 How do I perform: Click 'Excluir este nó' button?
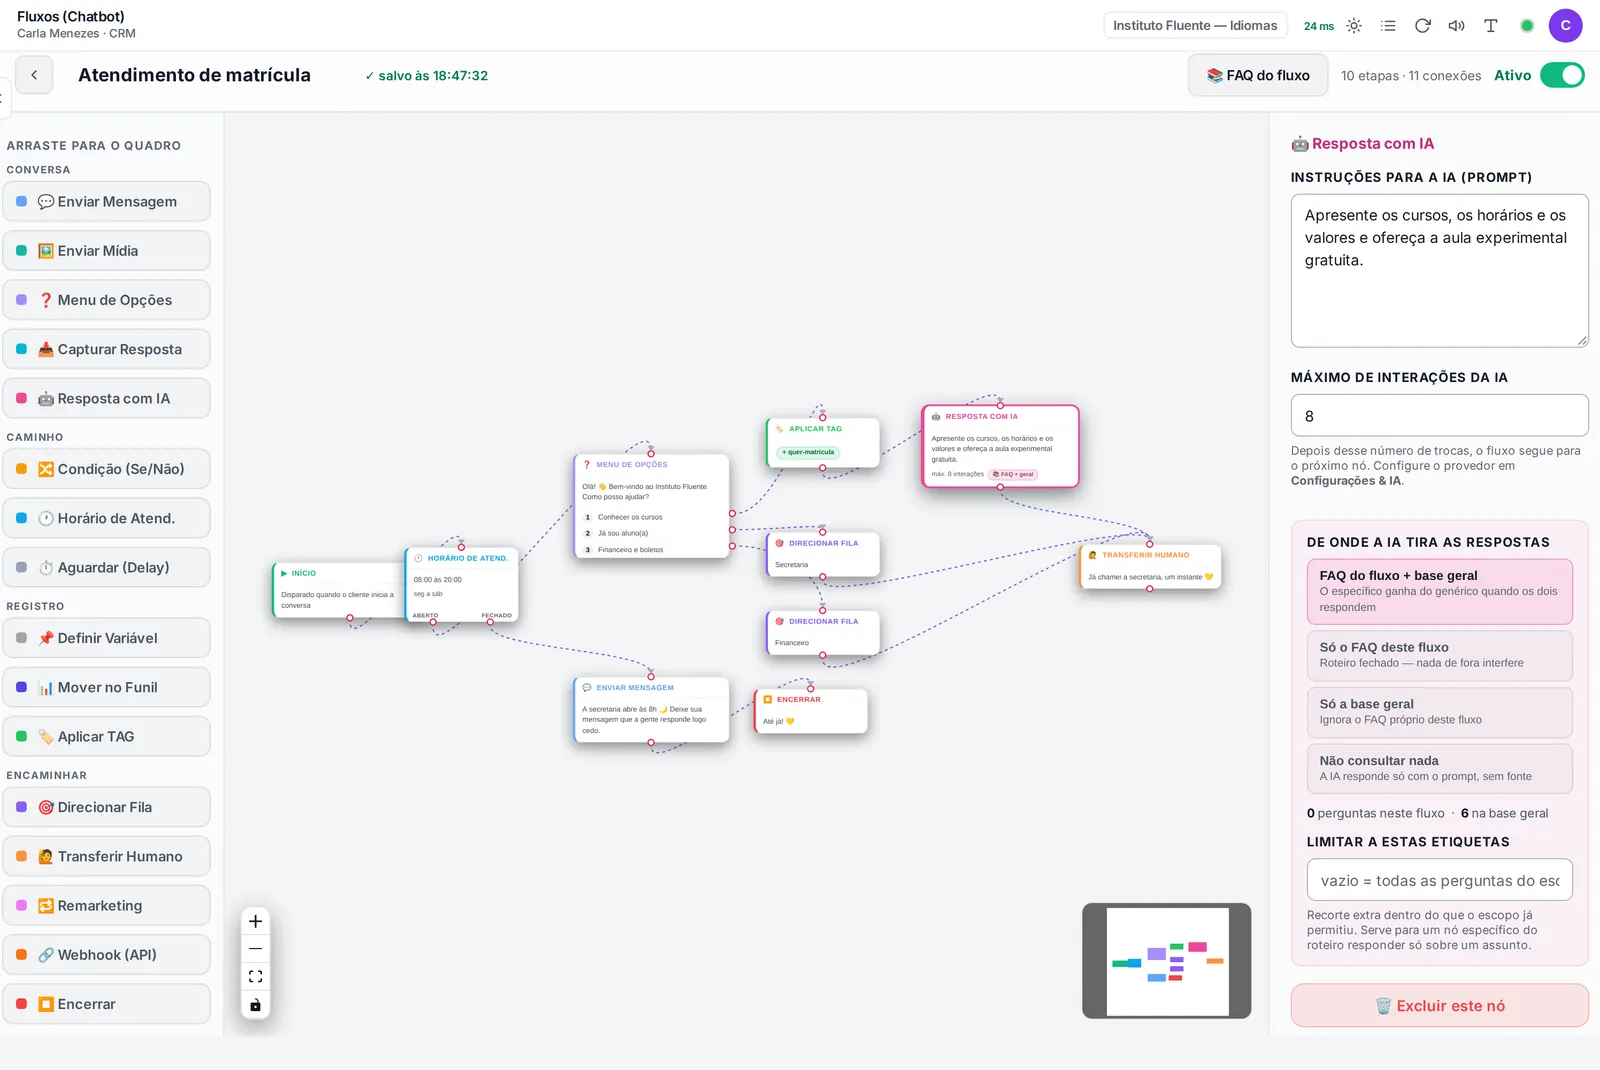pos(1439,1006)
